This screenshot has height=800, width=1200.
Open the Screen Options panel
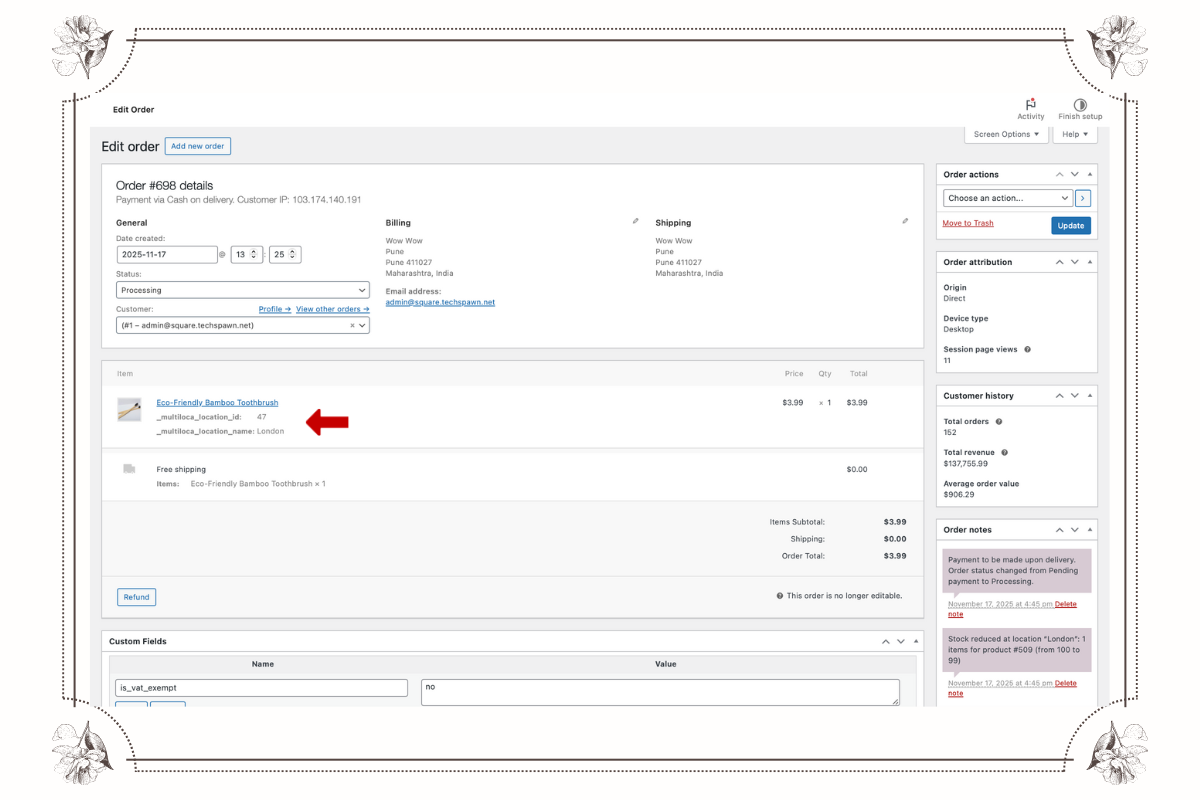point(1006,134)
